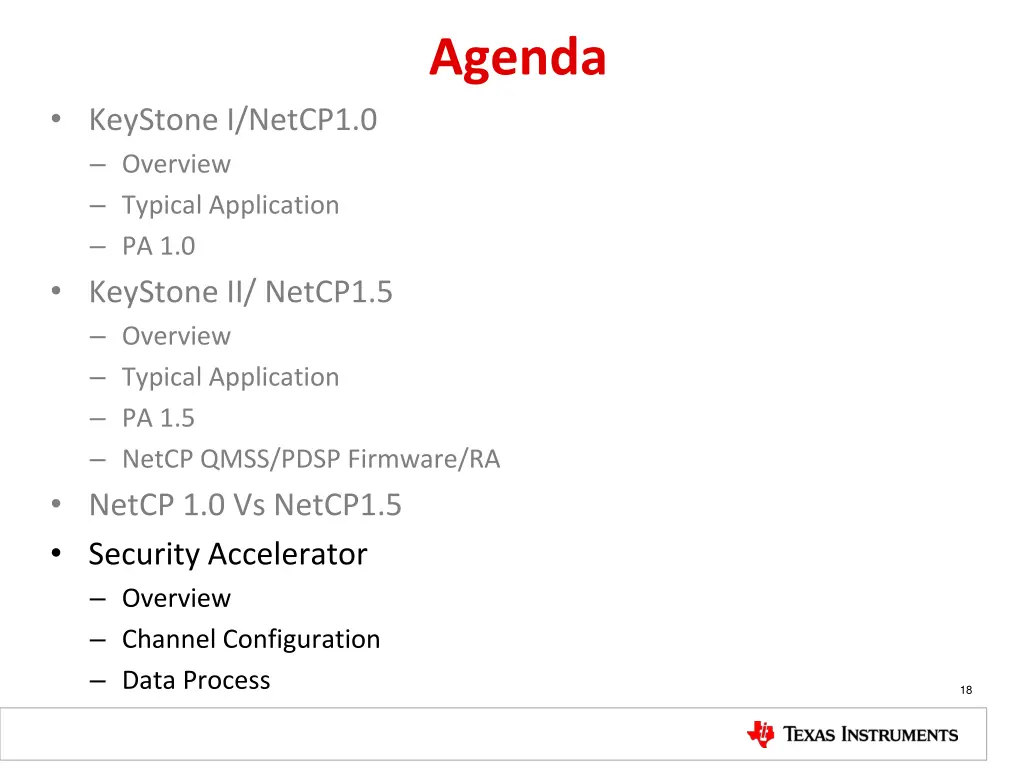Click the "Security Accelerator" bullet
The image size is (1024, 768).
pos(228,554)
